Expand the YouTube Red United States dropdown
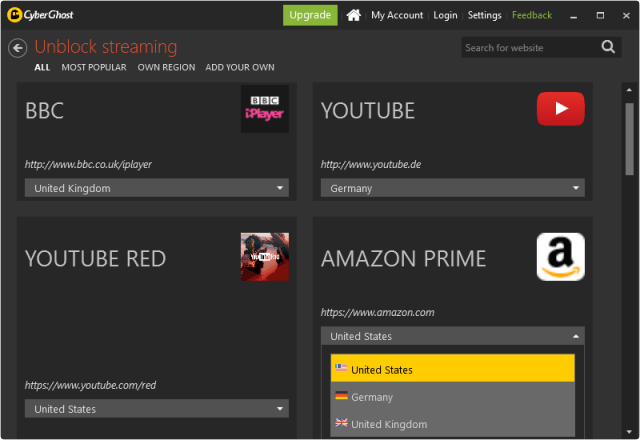Image resolution: width=640 pixels, height=440 pixels. [x=157, y=409]
